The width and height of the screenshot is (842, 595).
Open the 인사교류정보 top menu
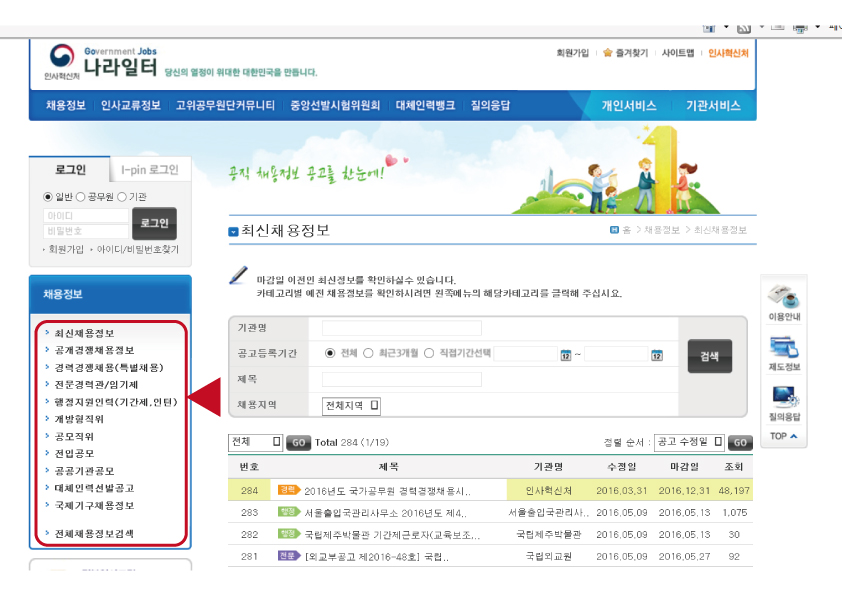pos(130,105)
